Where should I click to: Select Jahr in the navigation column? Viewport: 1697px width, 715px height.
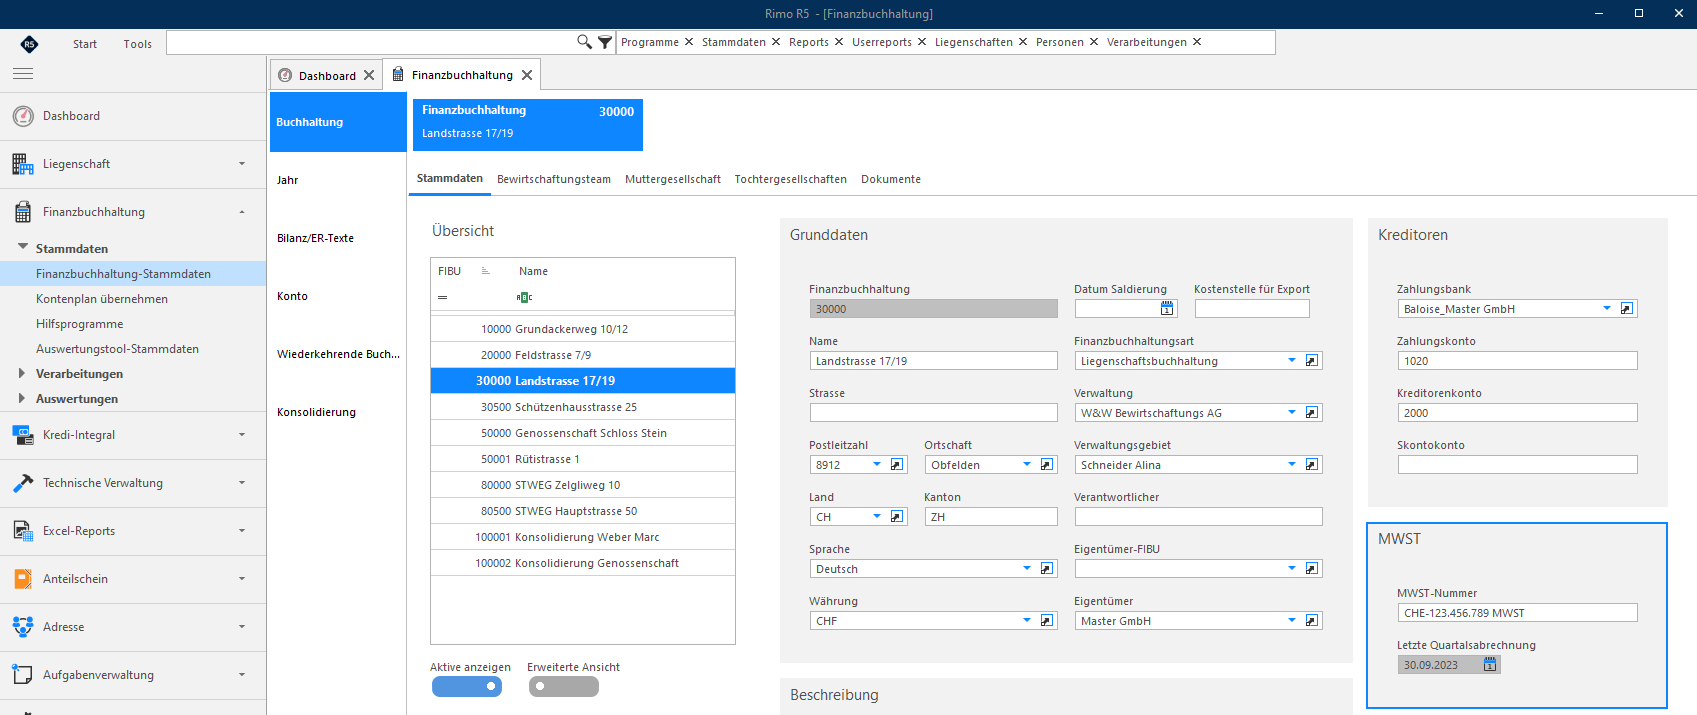338,180
